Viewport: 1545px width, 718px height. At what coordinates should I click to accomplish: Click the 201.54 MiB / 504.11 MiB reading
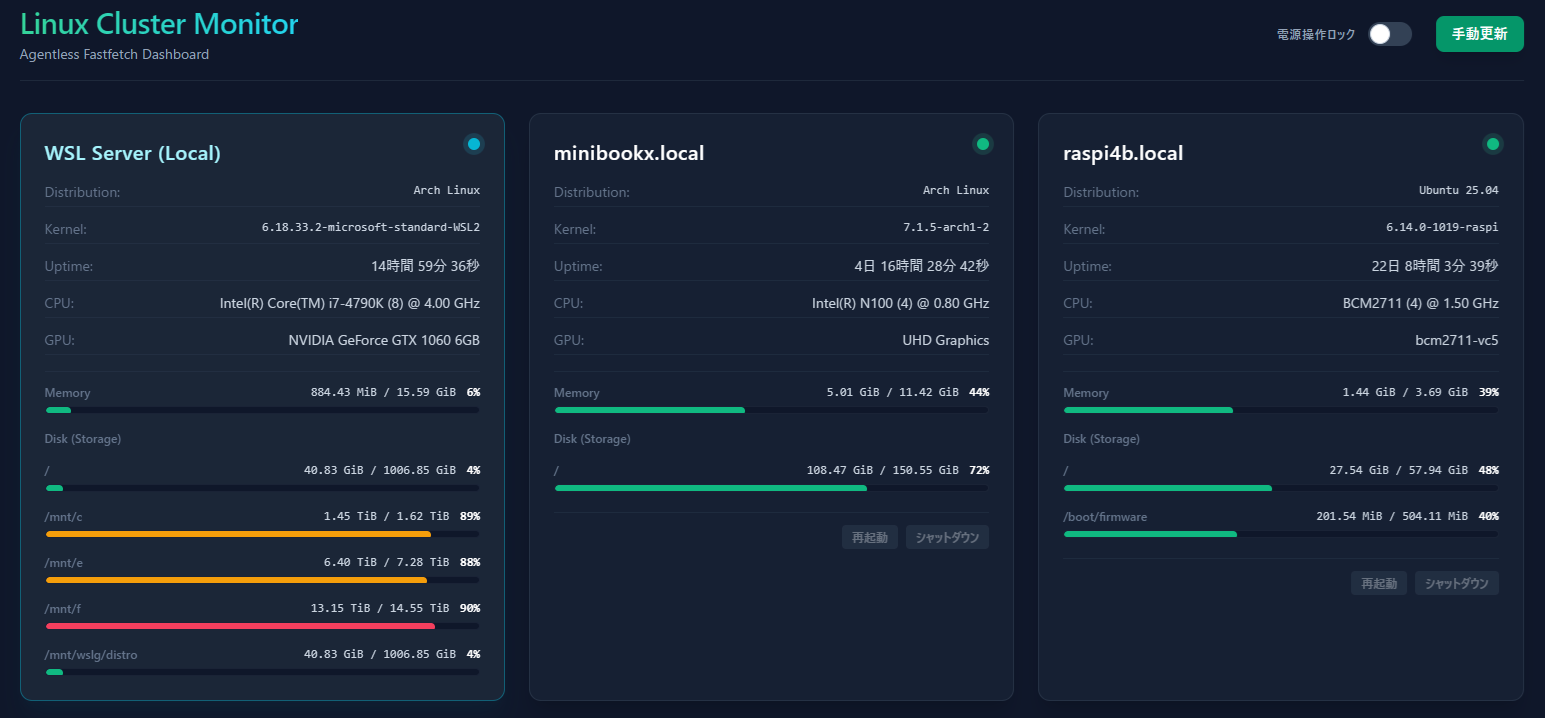1393,516
